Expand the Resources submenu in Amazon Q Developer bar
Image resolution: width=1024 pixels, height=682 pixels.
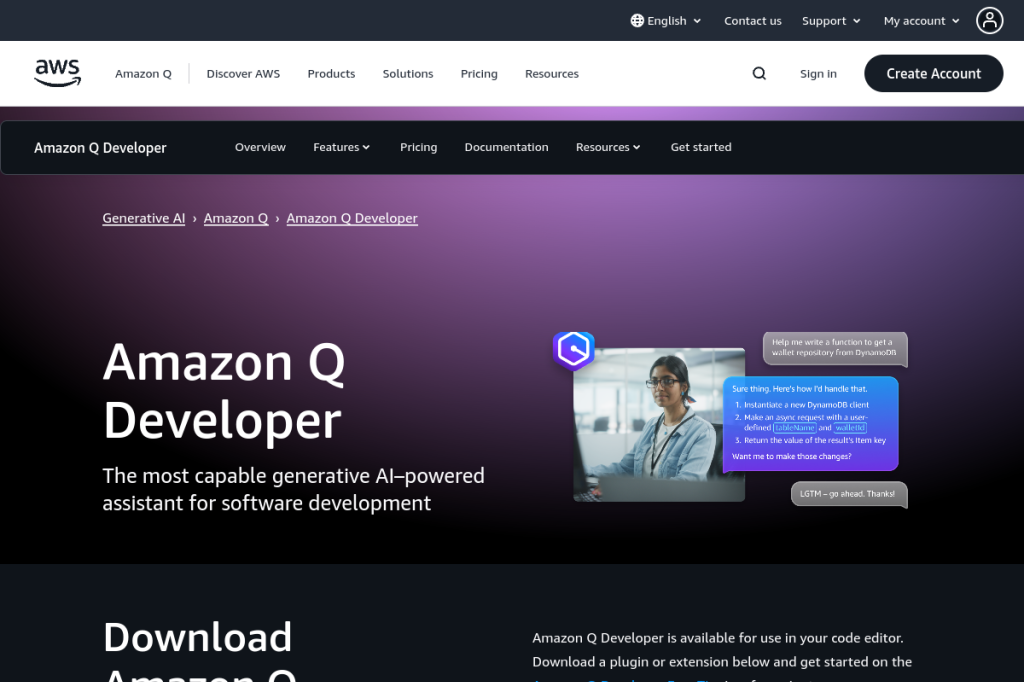[x=608, y=147]
